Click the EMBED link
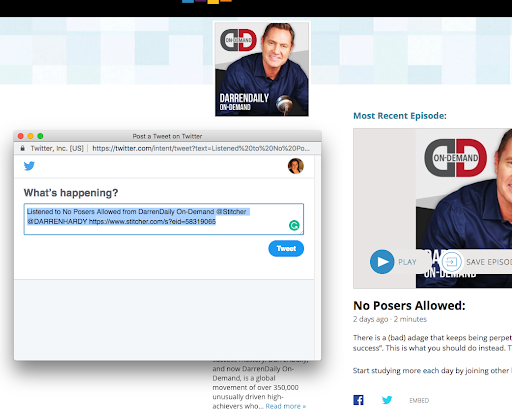The height and width of the screenshot is (414, 512). (419, 400)
